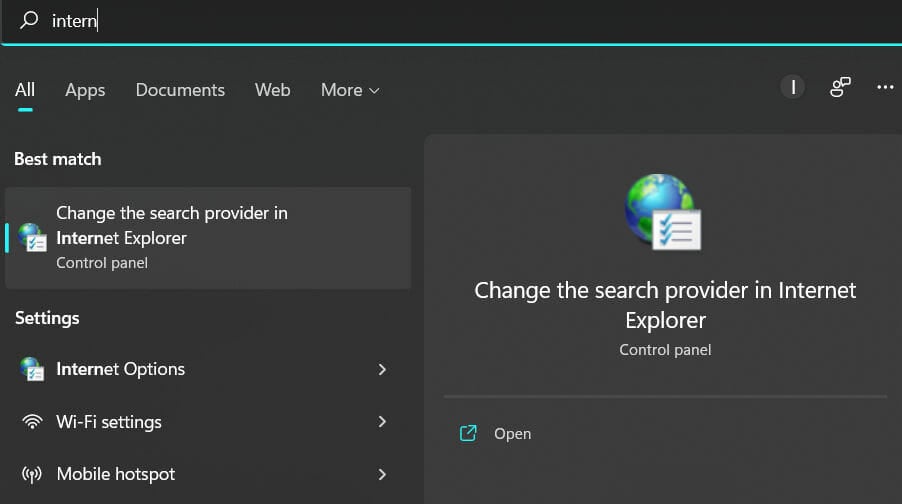Open the More dropdown
Screen dimensions: 902x504
350,90
